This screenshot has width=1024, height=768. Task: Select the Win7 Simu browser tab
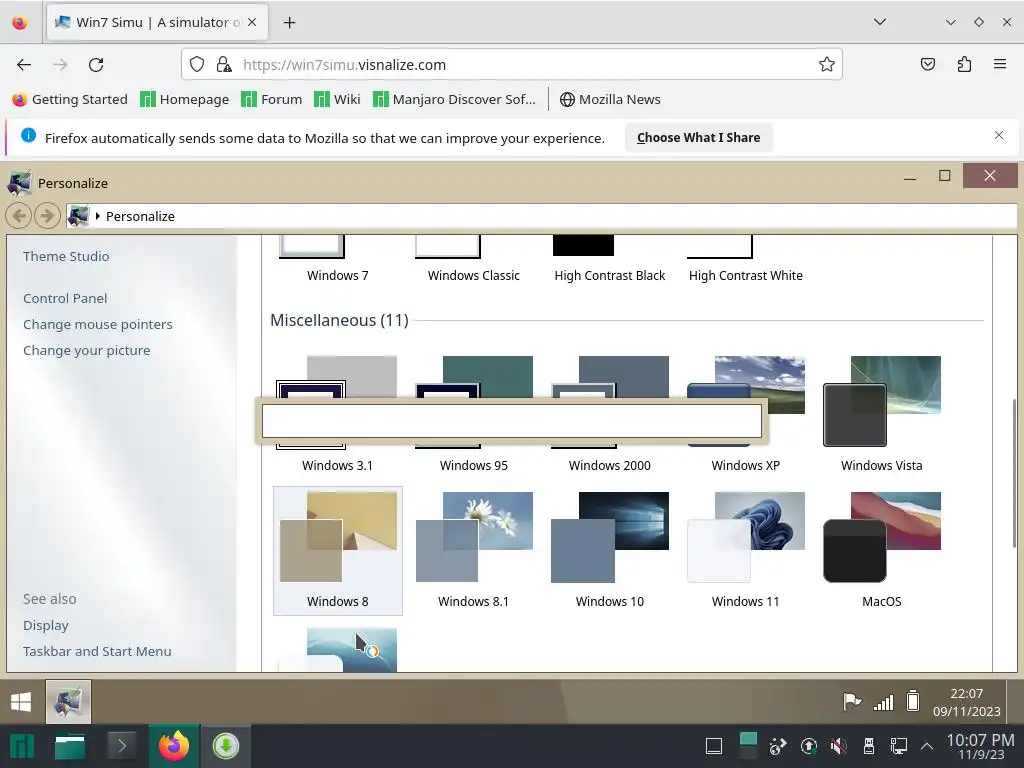click(x=157, y=23)
